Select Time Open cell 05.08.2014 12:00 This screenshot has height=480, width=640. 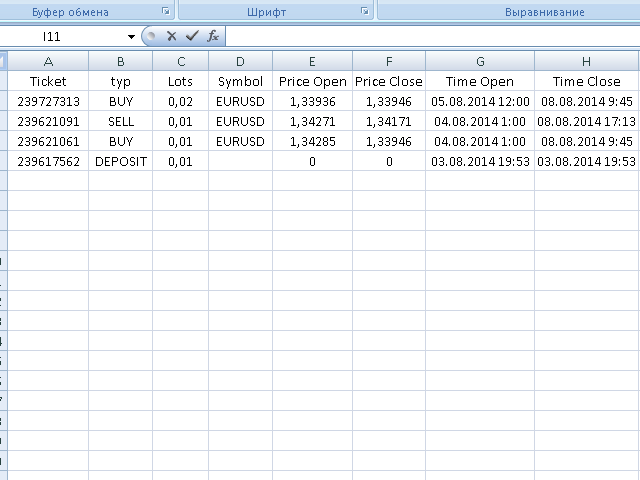tap(480, 101)
